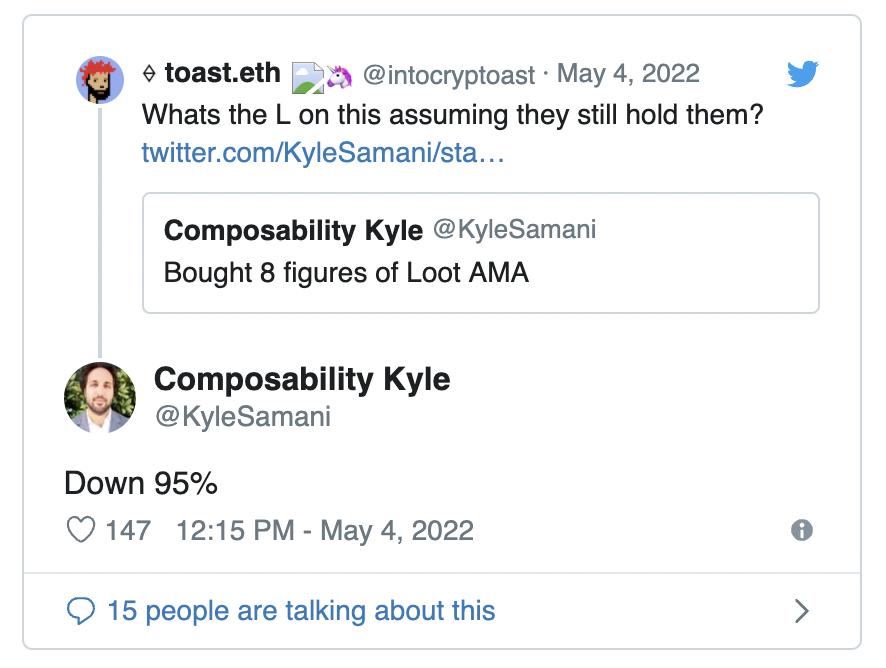The width and height of the screenshot is (886, 668).
Task: Open the twitter.com/KyleSamani/sta… link
Action: [323, 153]
